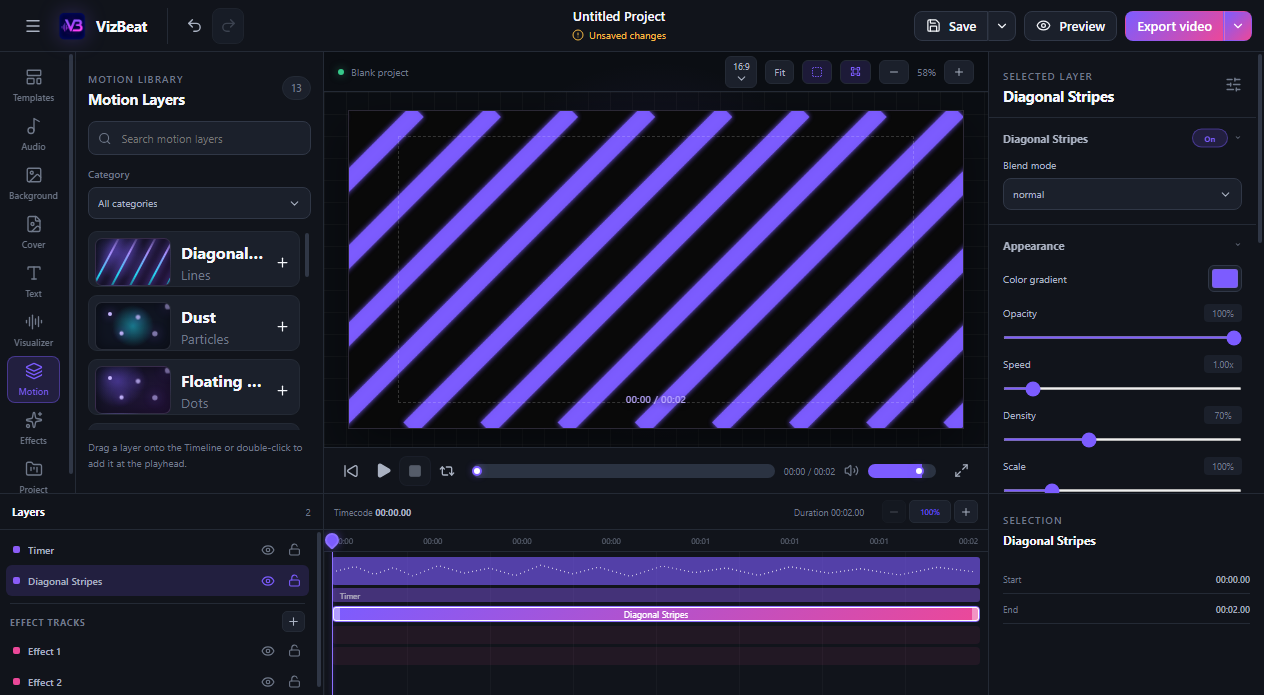Open the Background sidebar panel
Viewport: 1264px width, 695px height.
pyautogui.click(x=33, y=183)
